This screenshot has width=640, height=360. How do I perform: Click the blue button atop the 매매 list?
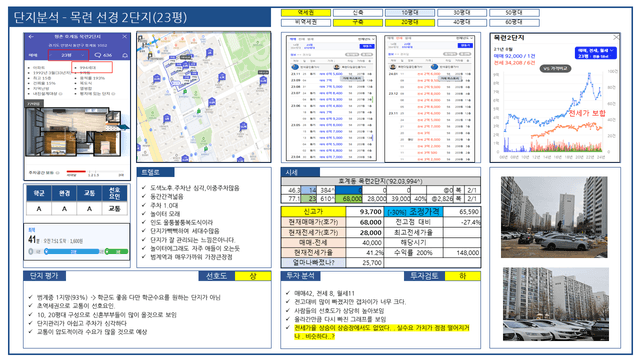(x=366, y=46)
